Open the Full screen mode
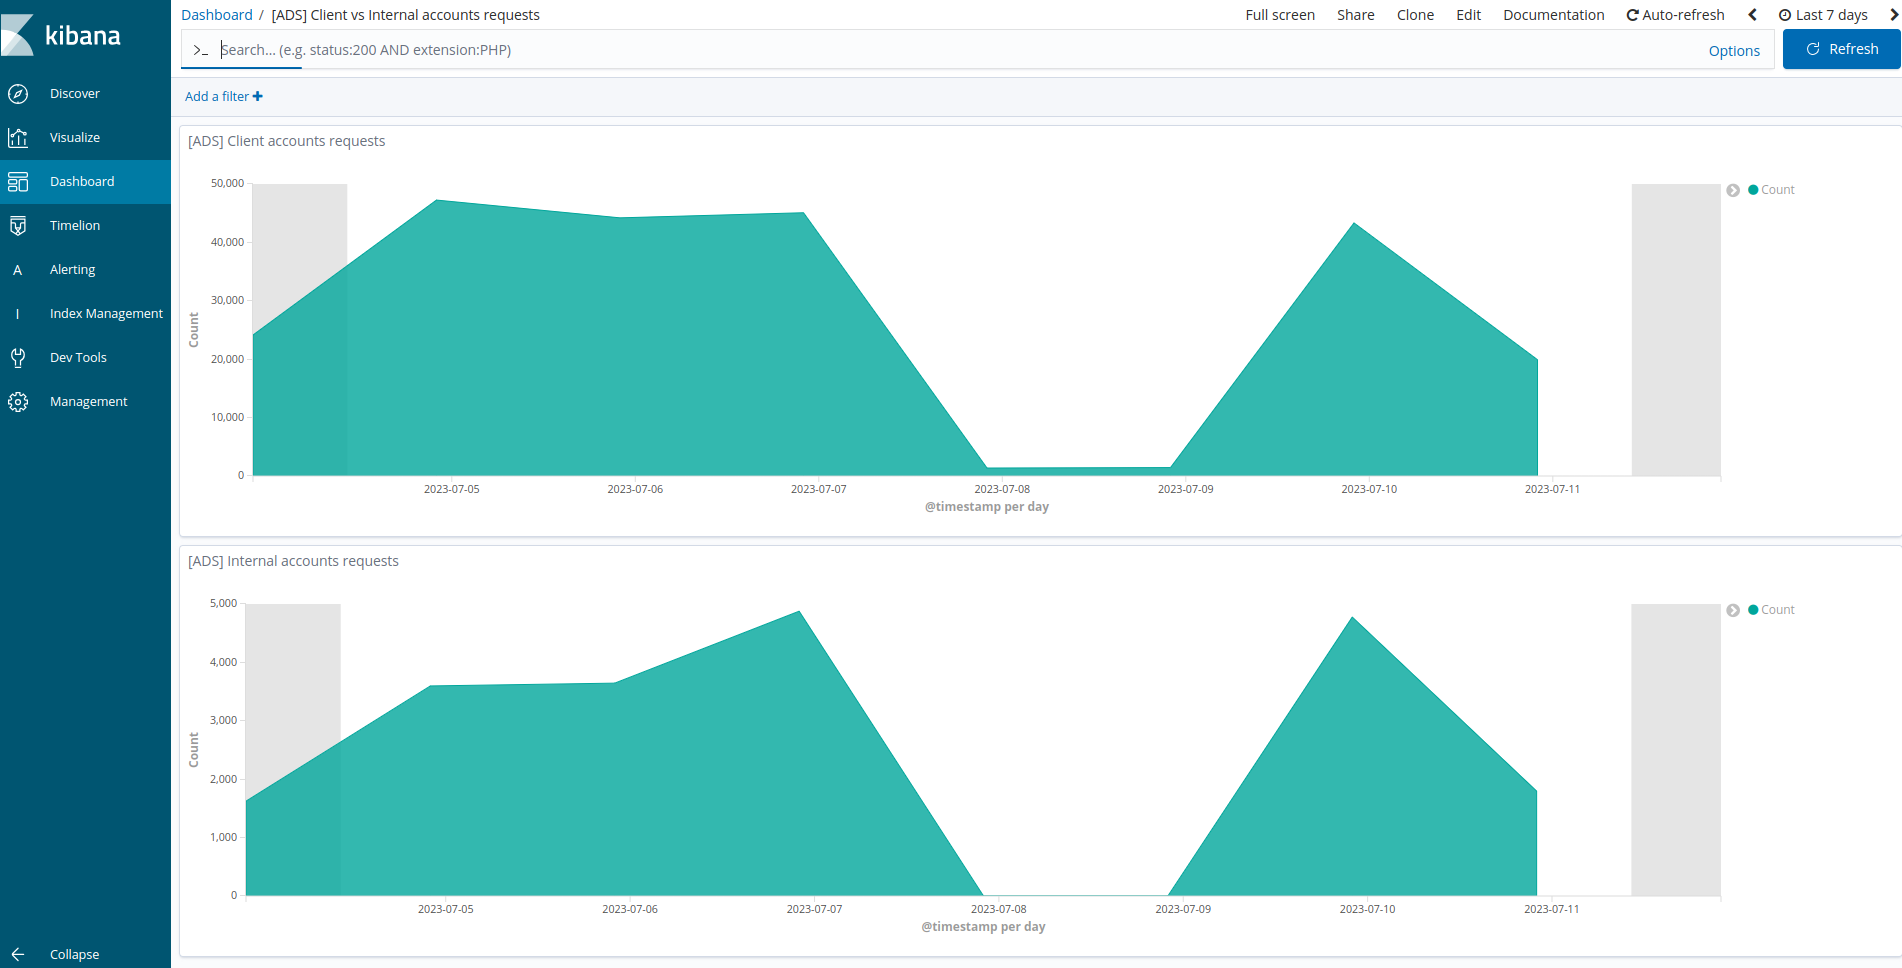The width and height of the screenshot is (1902, 968). 1280,15
